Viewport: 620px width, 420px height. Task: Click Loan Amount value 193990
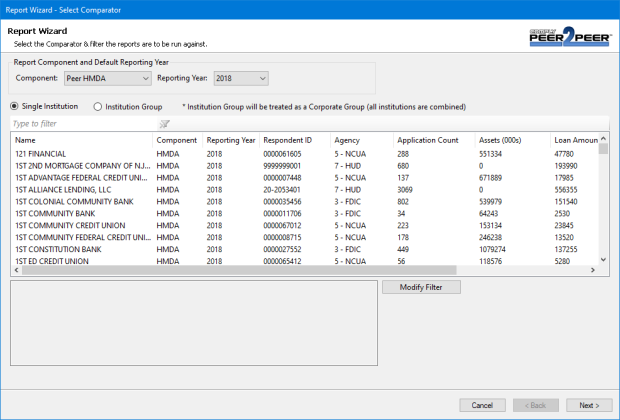tap(566, 166)
